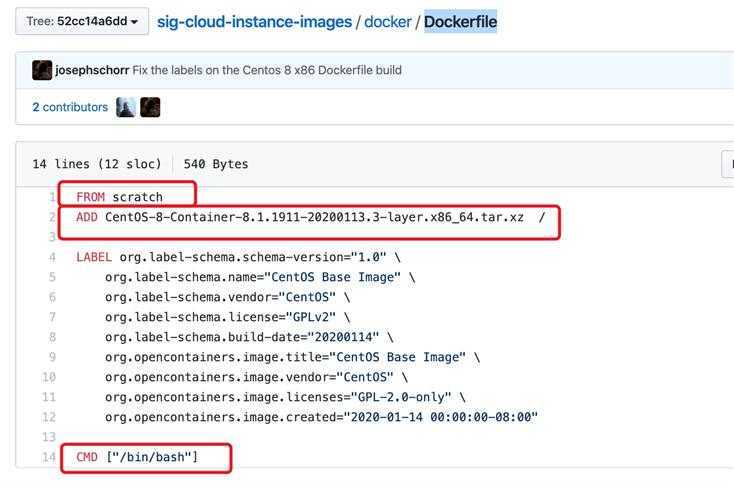The image size is (734, 488).
Task: Click the FROM scratch code line
Action: (x=119, y=197)
